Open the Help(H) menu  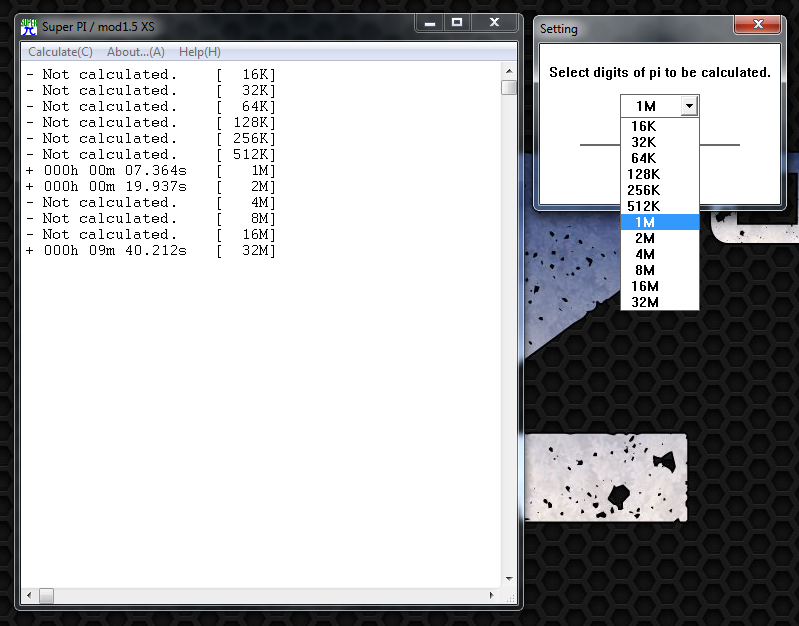[x=200, y=52]
